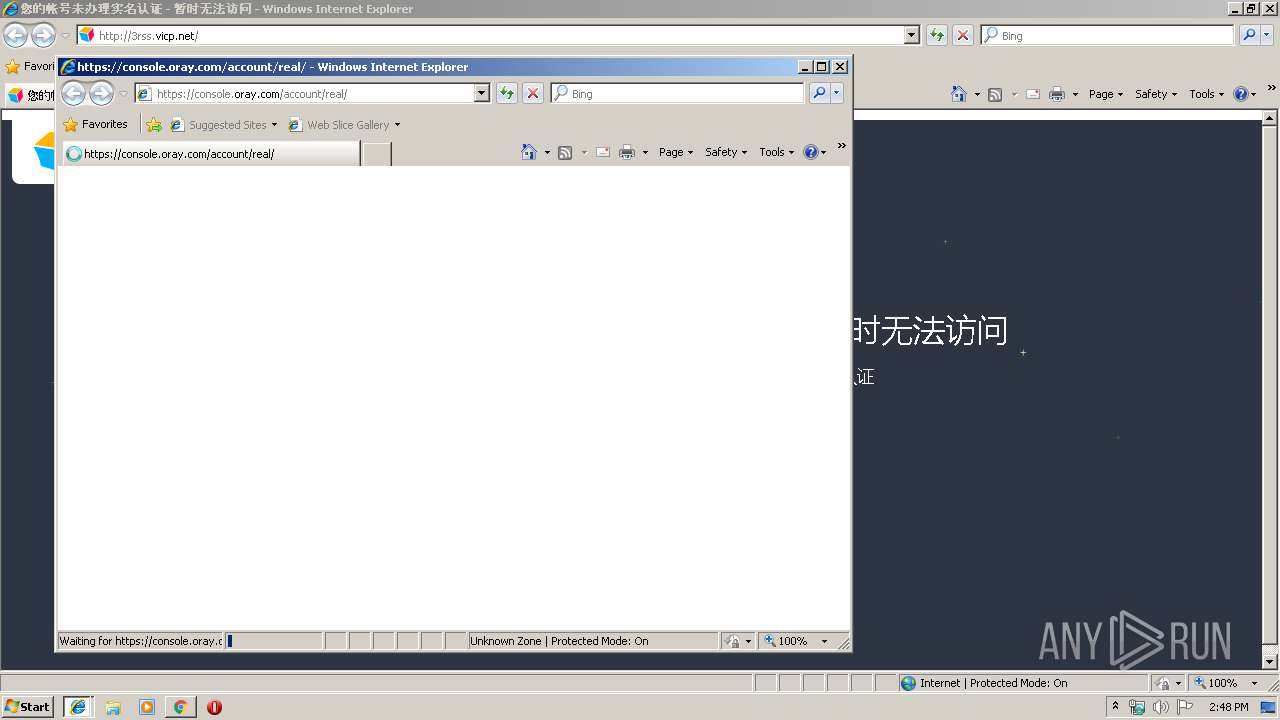Open the Safety menu in the front IE window
Screen dimensions: 1280x720
click(x=726, y=152)
